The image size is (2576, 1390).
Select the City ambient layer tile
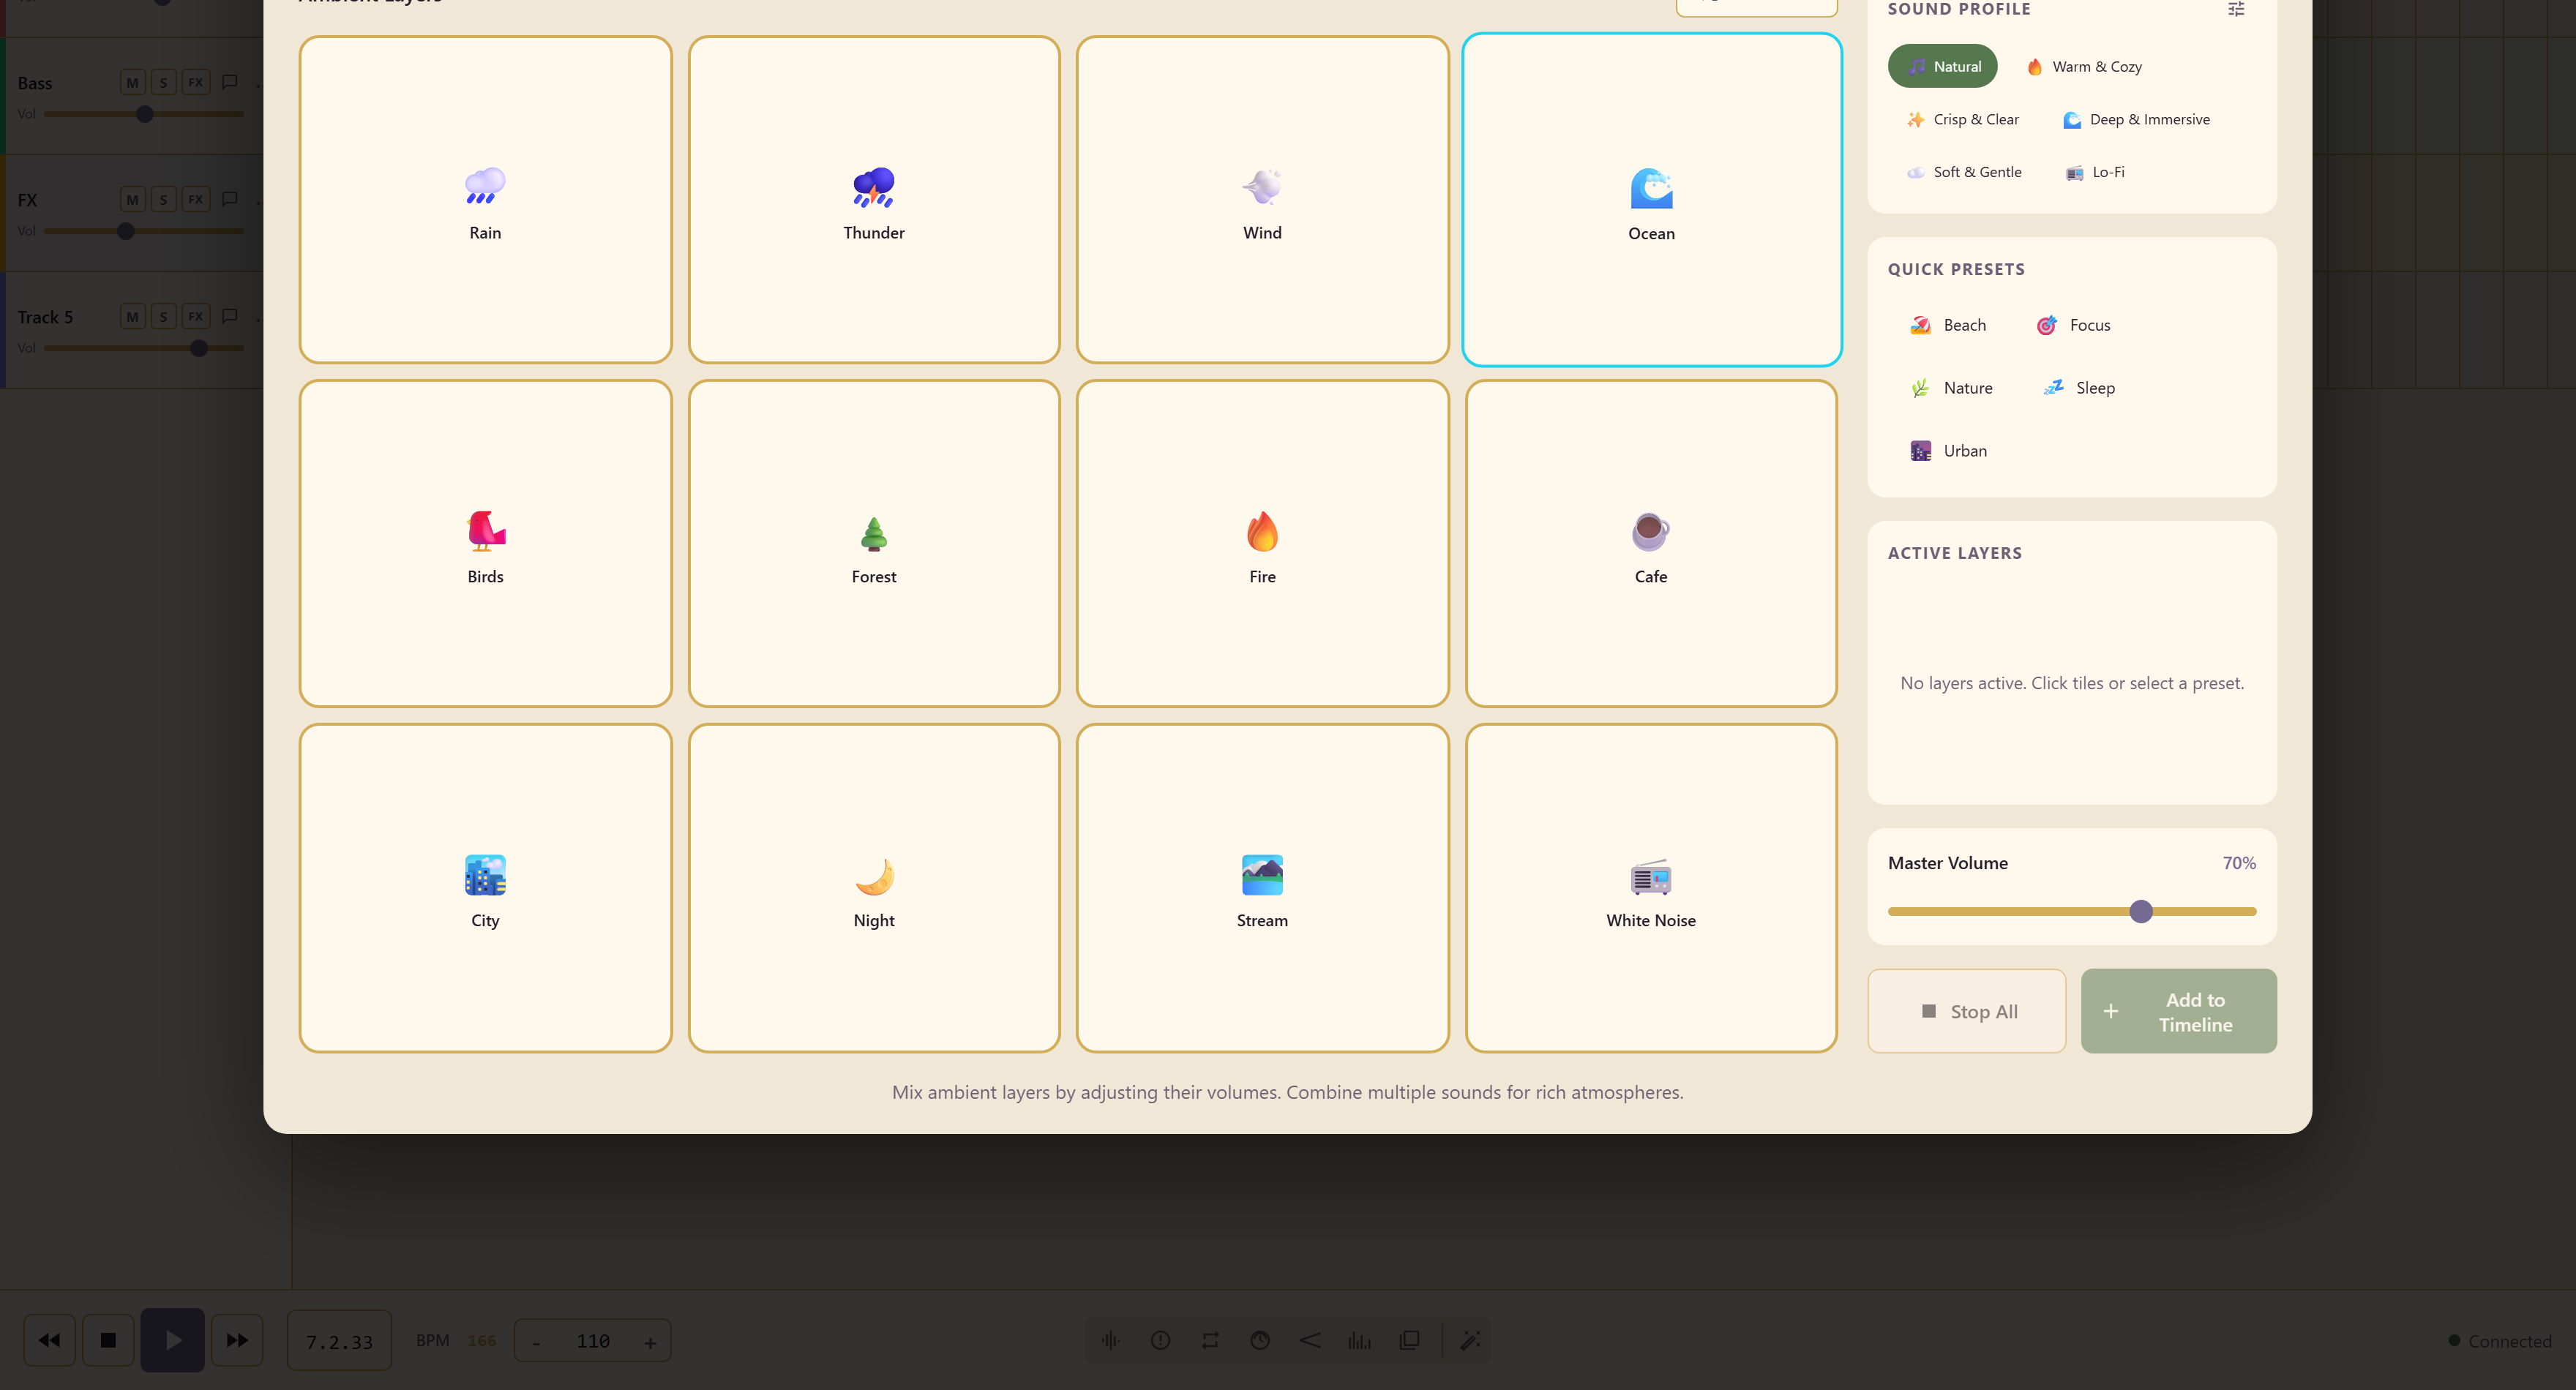pos(485,888)
